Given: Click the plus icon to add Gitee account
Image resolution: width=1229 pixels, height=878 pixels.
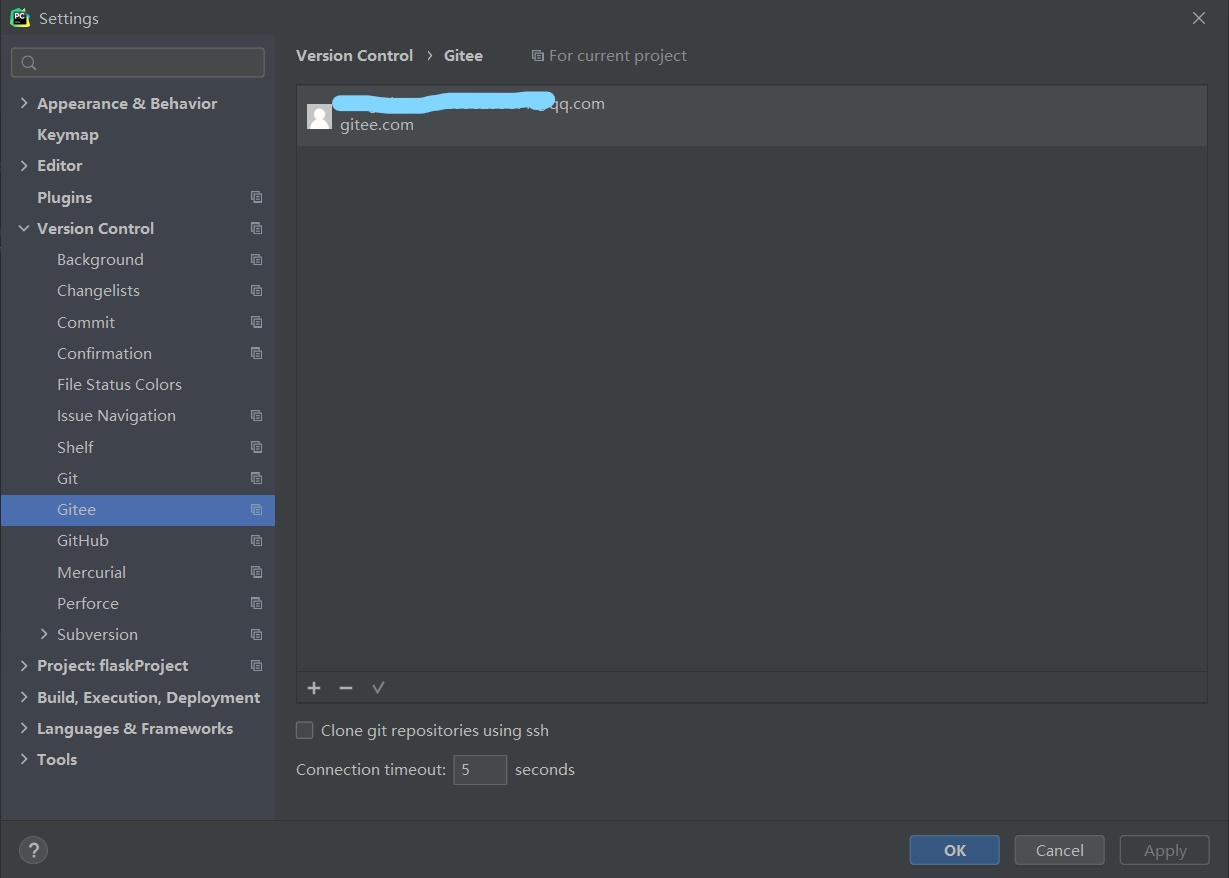Looking at the screenshot, I should 314,688.
